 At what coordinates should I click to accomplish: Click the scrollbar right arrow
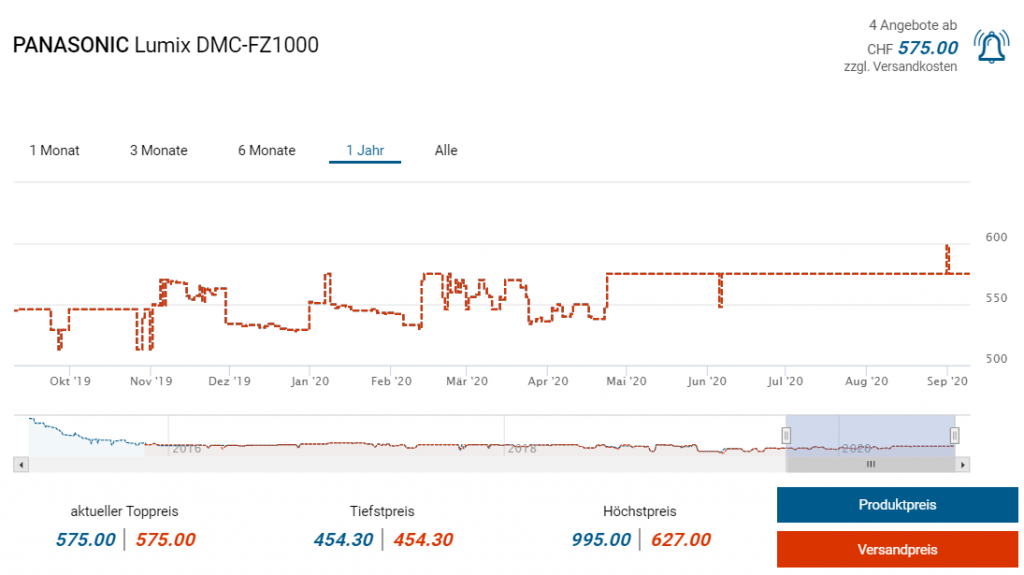[x=963, y=465]
